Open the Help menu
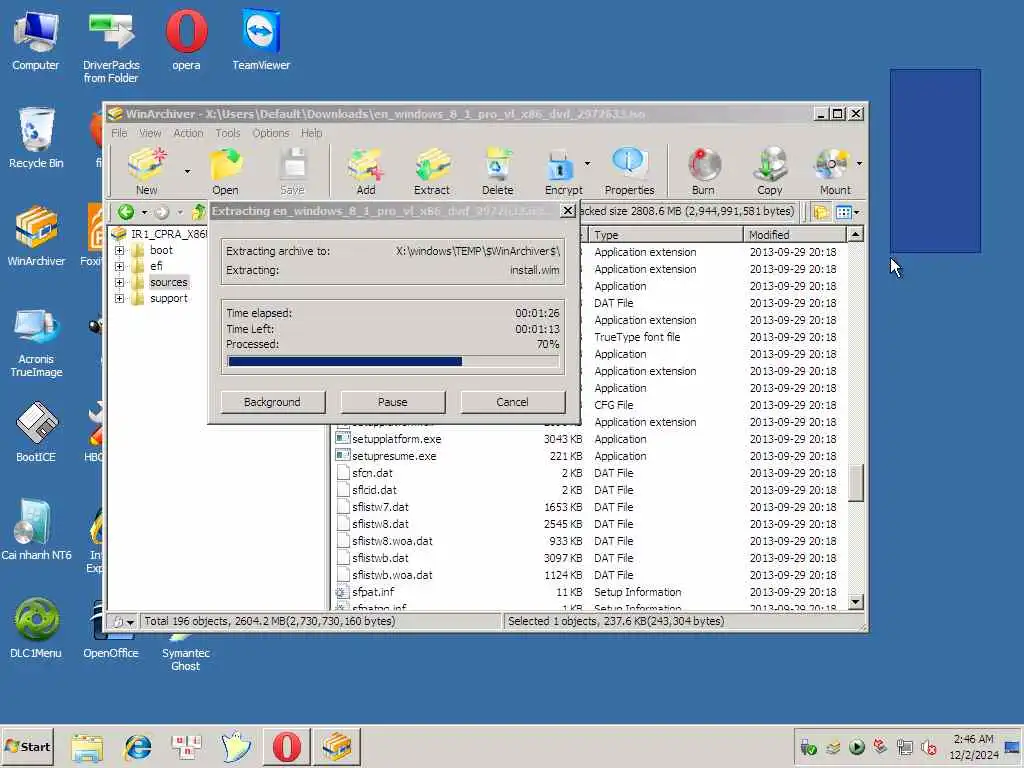 (x=312, y=133)
